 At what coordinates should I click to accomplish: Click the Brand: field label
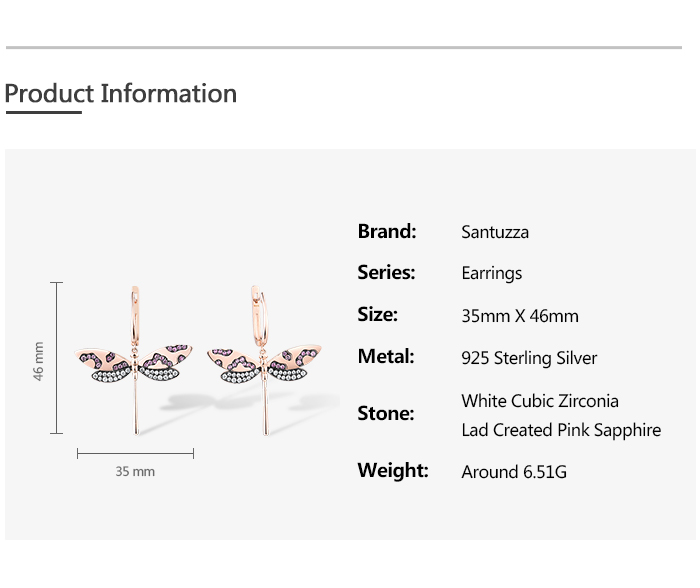(386, 231)
